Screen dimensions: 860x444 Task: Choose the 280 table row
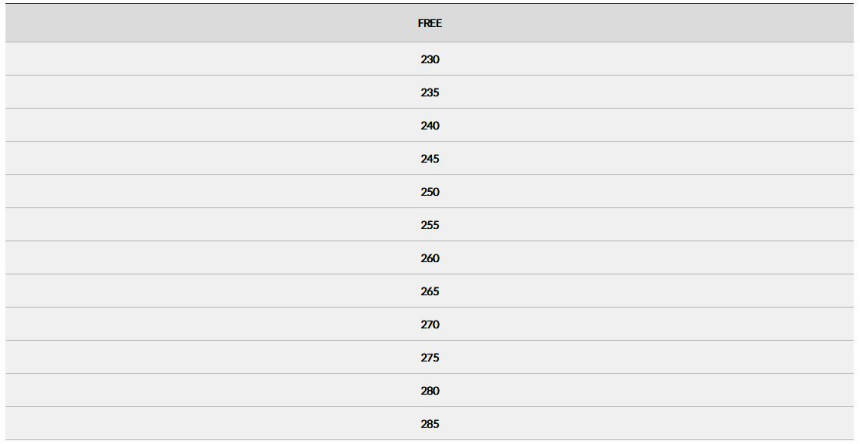pos(429,390)
